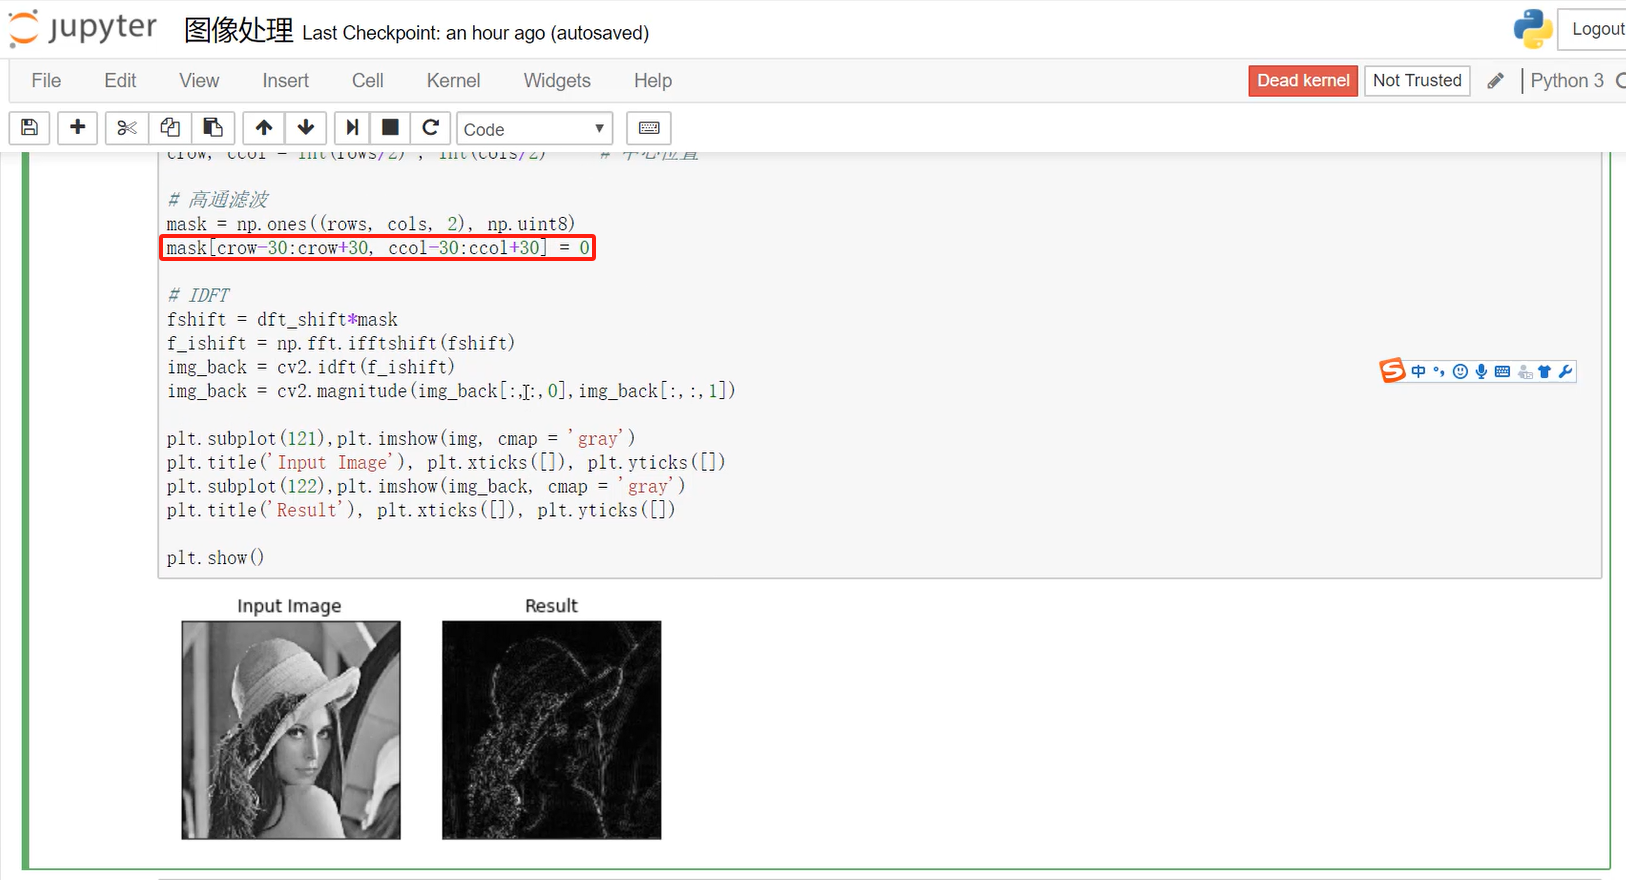Viewport: 1626px width, 880px height.
Task: Move the selected cell up
Action: point(264,128)
